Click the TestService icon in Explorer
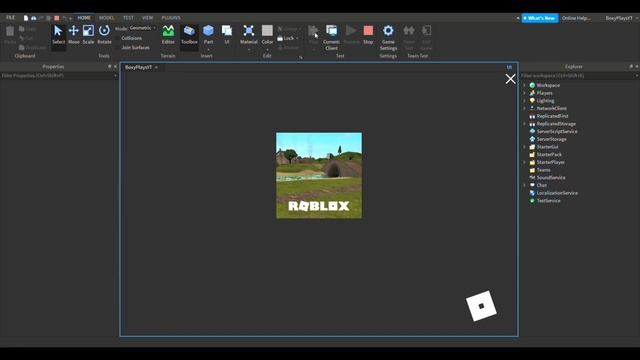The height and width of the screenshot is (360, 640). pyautogui.click(x=532, y=201)
